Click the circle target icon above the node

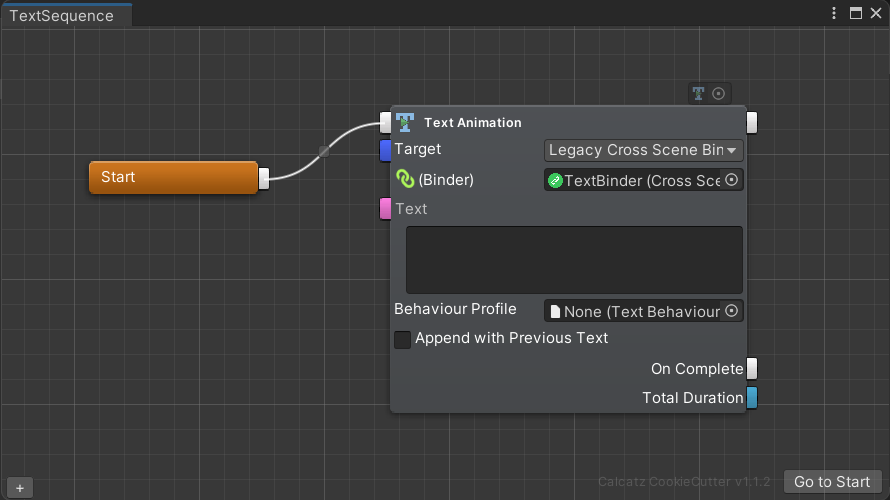[x=718, y=94]
